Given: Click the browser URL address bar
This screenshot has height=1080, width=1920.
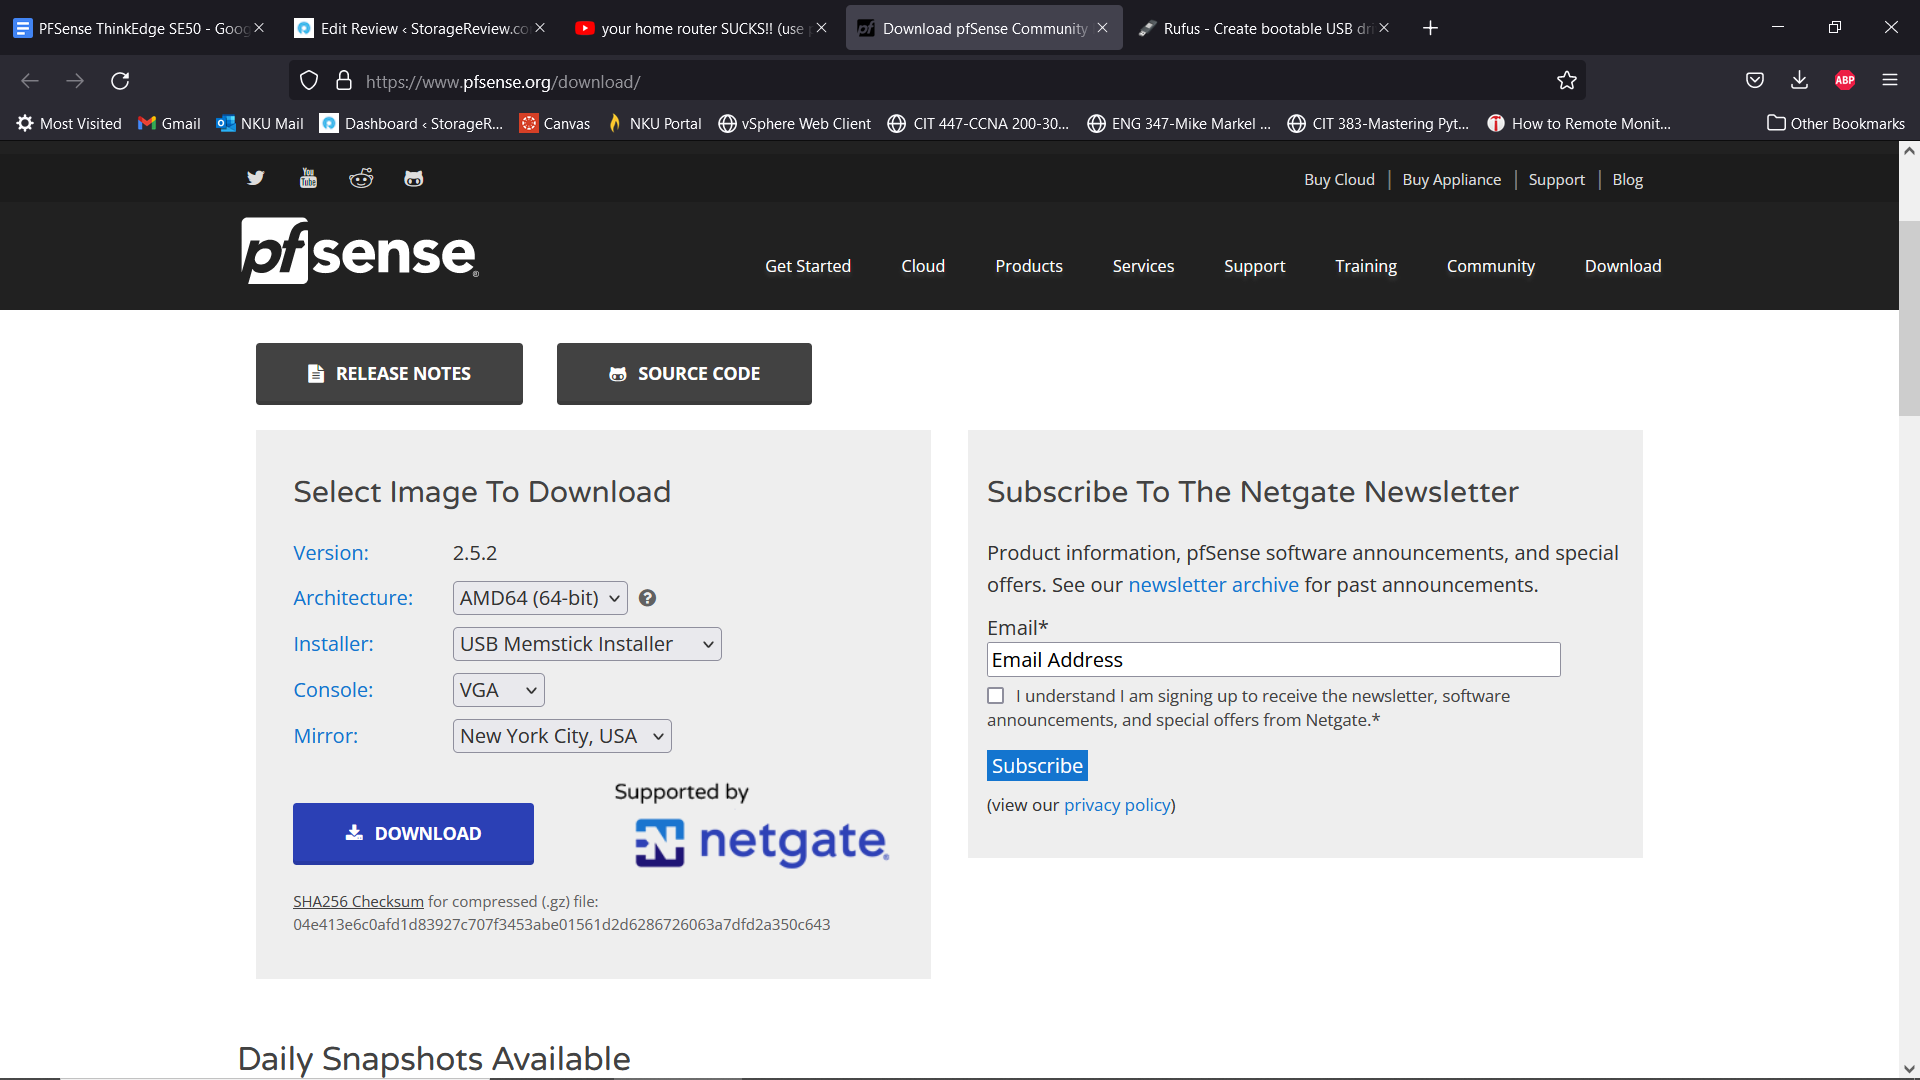Looking at the screenshot, I should click(x=936, y=81).
